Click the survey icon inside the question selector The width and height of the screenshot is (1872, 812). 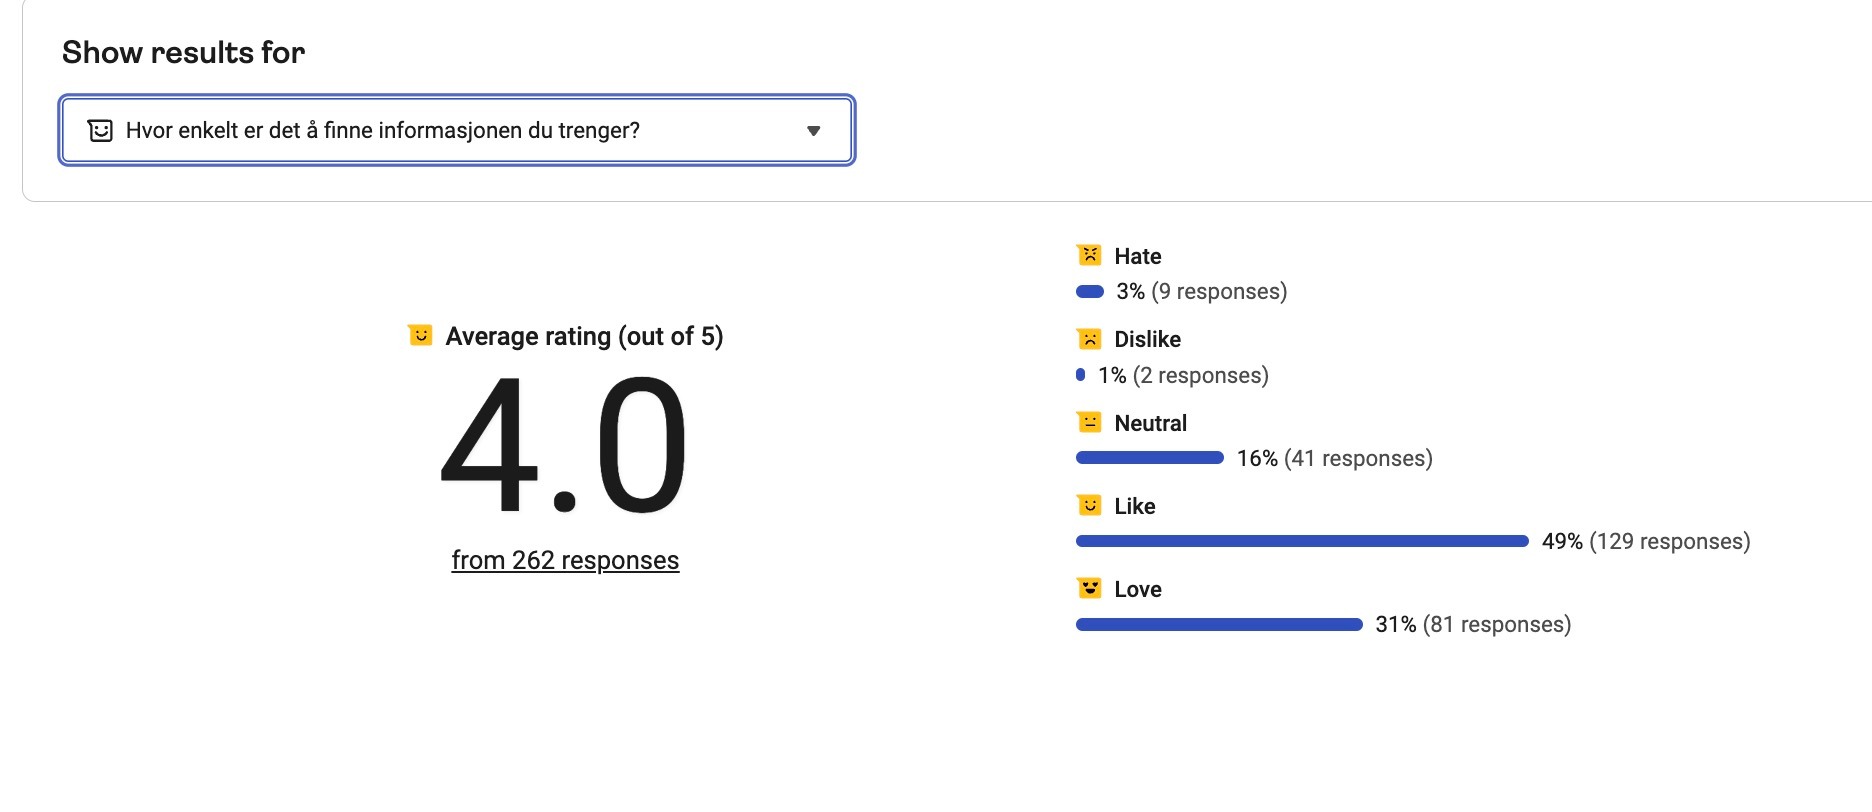pos(100,131)
